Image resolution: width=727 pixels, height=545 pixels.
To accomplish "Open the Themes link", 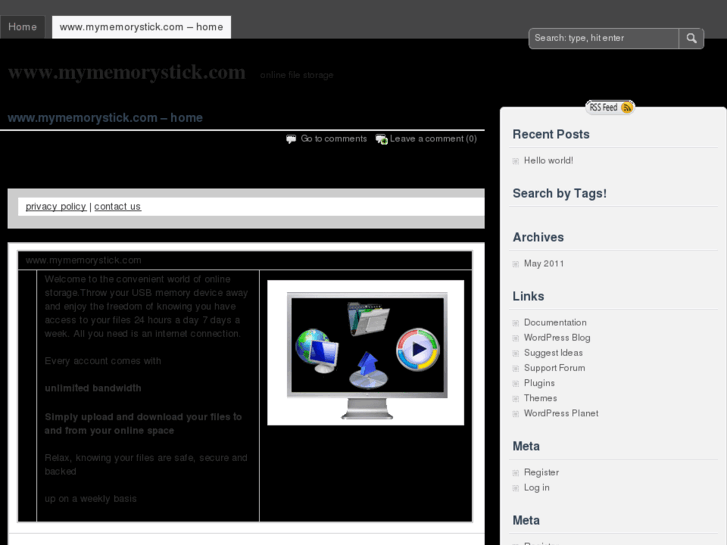I will (541, 398).
